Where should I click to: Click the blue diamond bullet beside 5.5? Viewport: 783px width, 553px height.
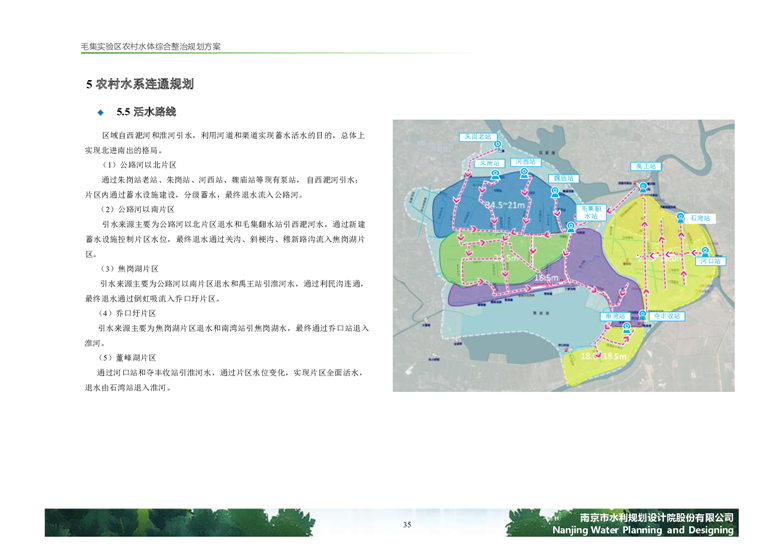click(x=101, y=111)
